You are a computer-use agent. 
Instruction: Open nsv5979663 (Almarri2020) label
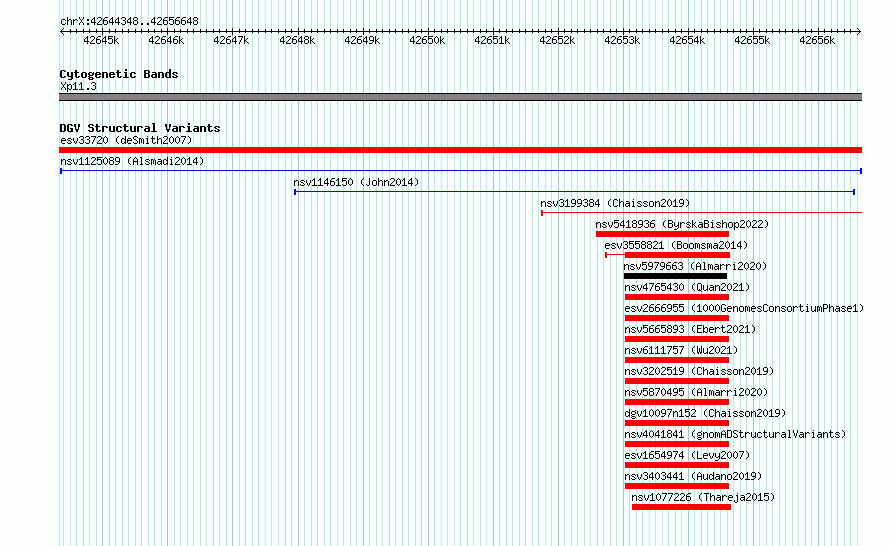695,266
